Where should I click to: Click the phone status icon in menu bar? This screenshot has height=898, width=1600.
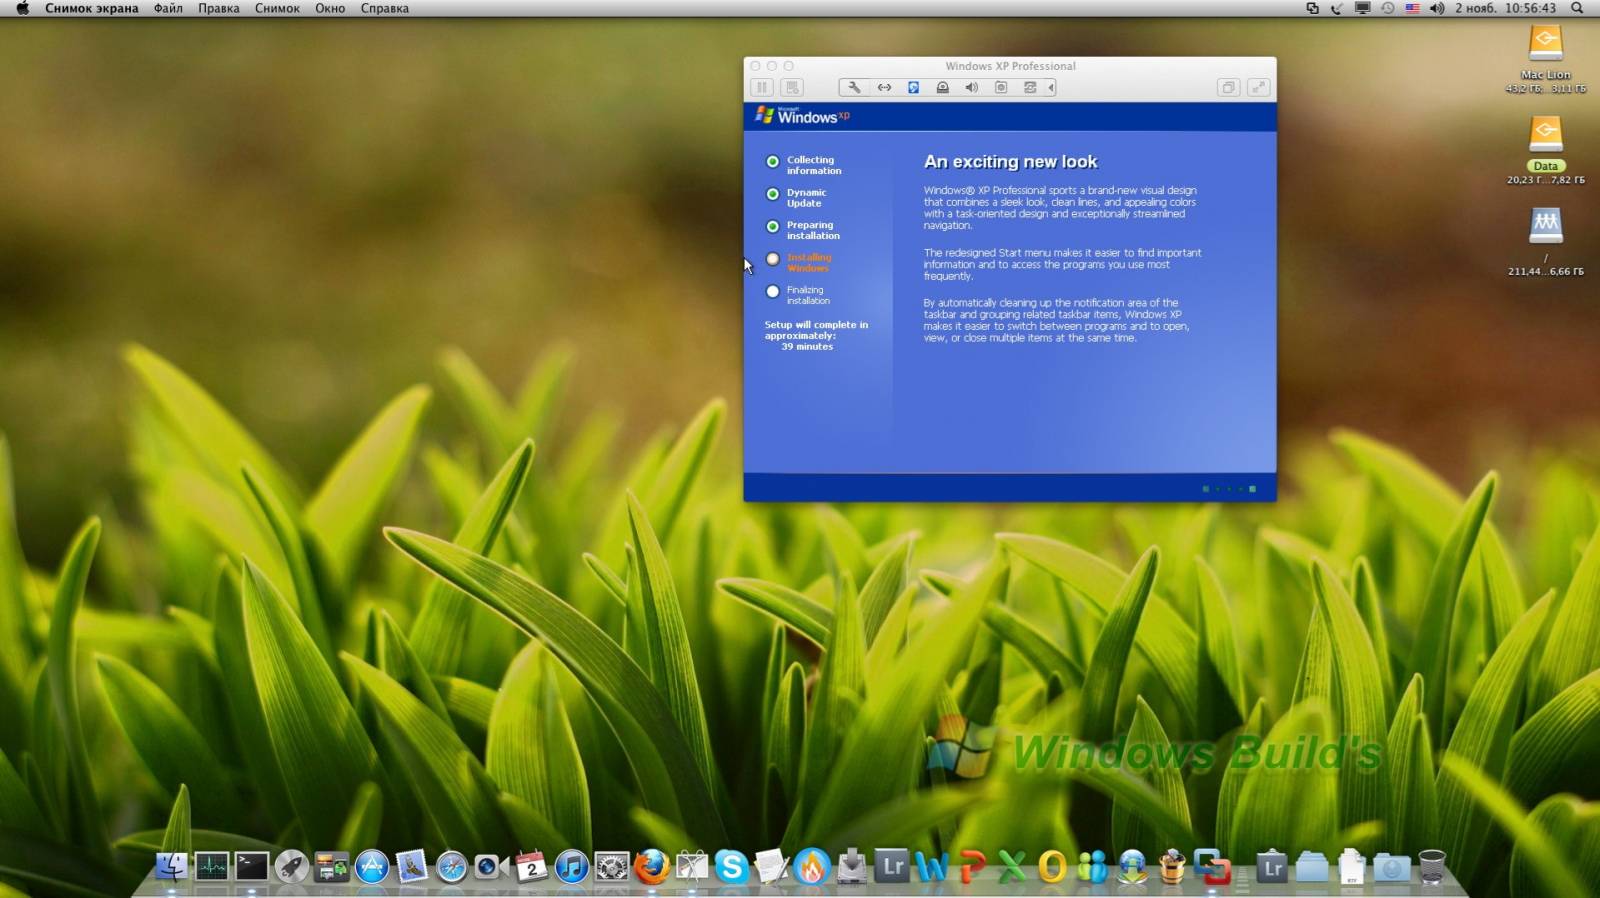click(x=1337, y=8)
